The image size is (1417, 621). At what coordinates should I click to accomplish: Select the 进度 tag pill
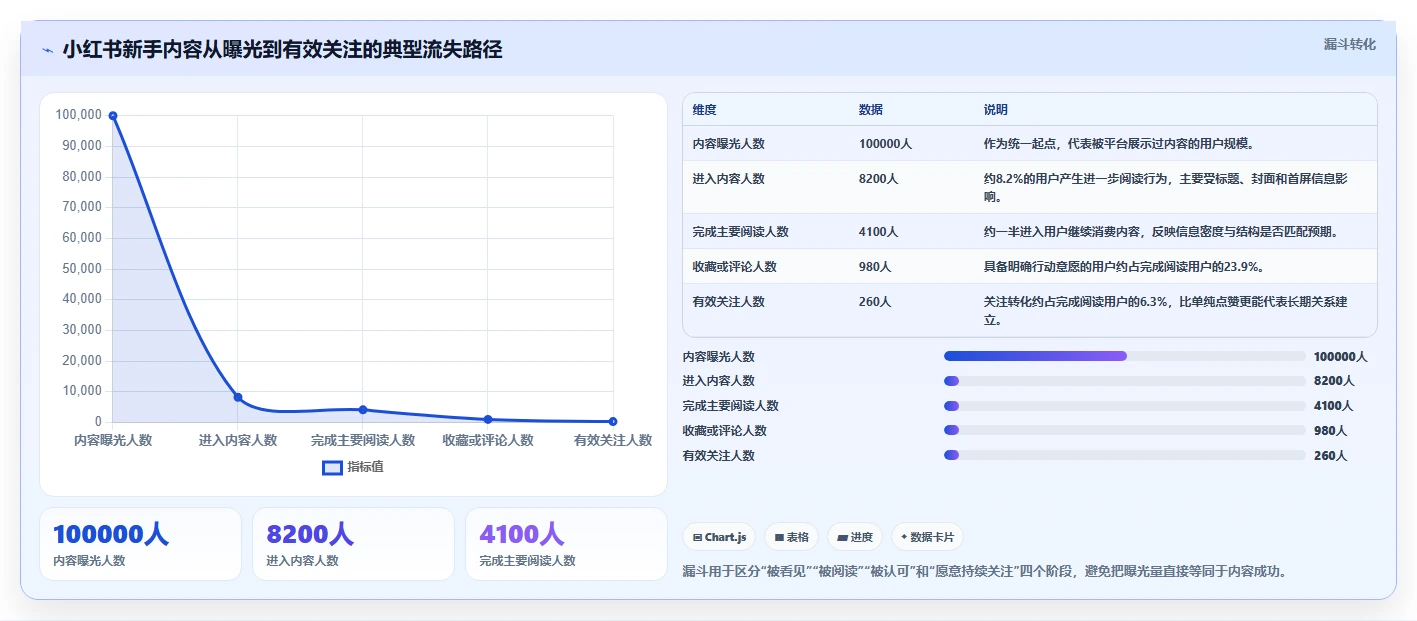click(x=855, y=537)
